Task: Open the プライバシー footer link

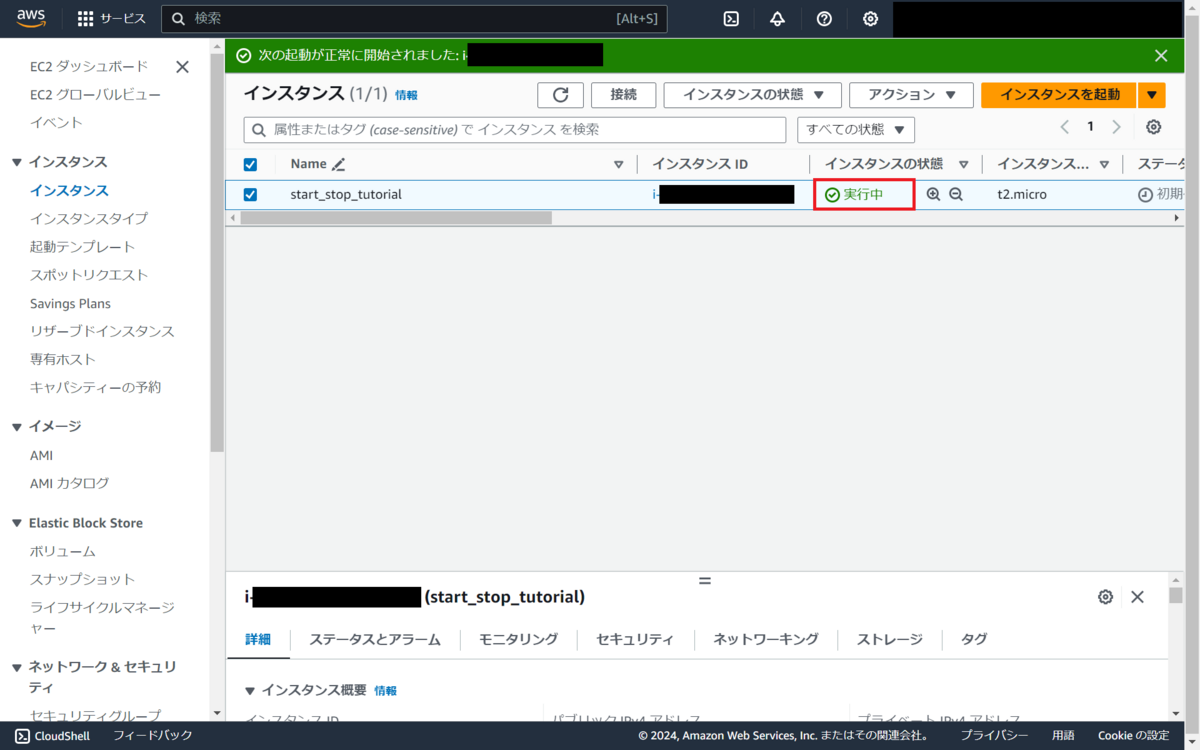Action: click(x=994, y=736)
